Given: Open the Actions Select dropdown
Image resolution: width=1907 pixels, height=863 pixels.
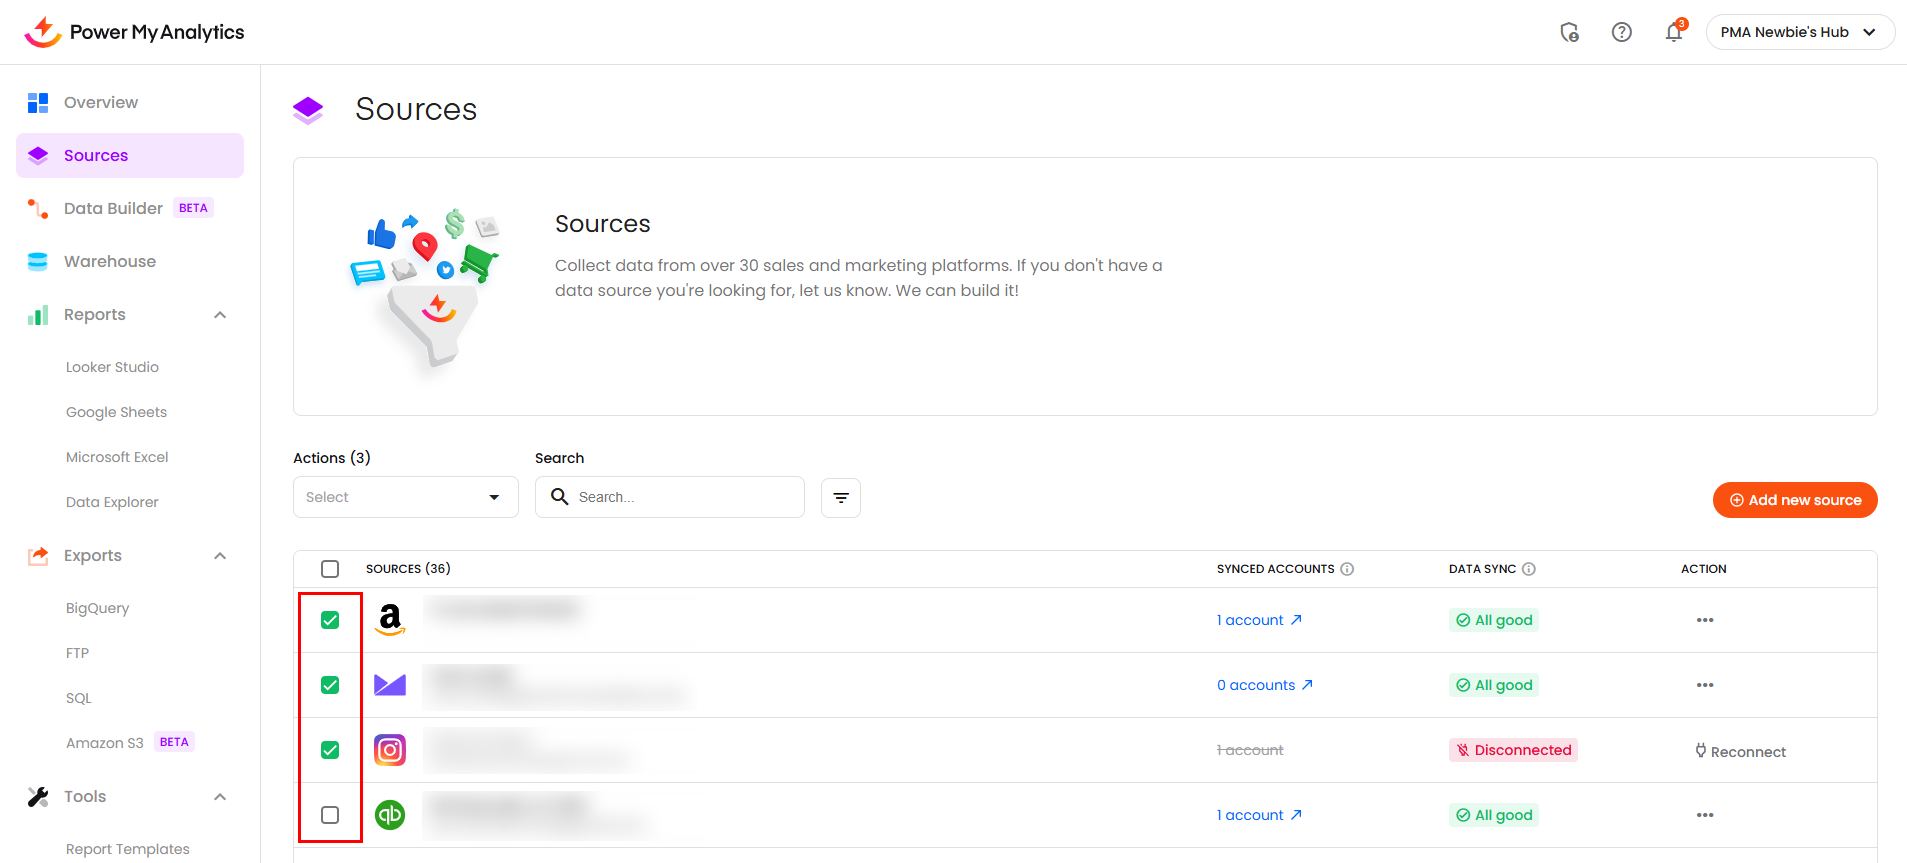Looking at the screenshot, I should pos(405,498).
